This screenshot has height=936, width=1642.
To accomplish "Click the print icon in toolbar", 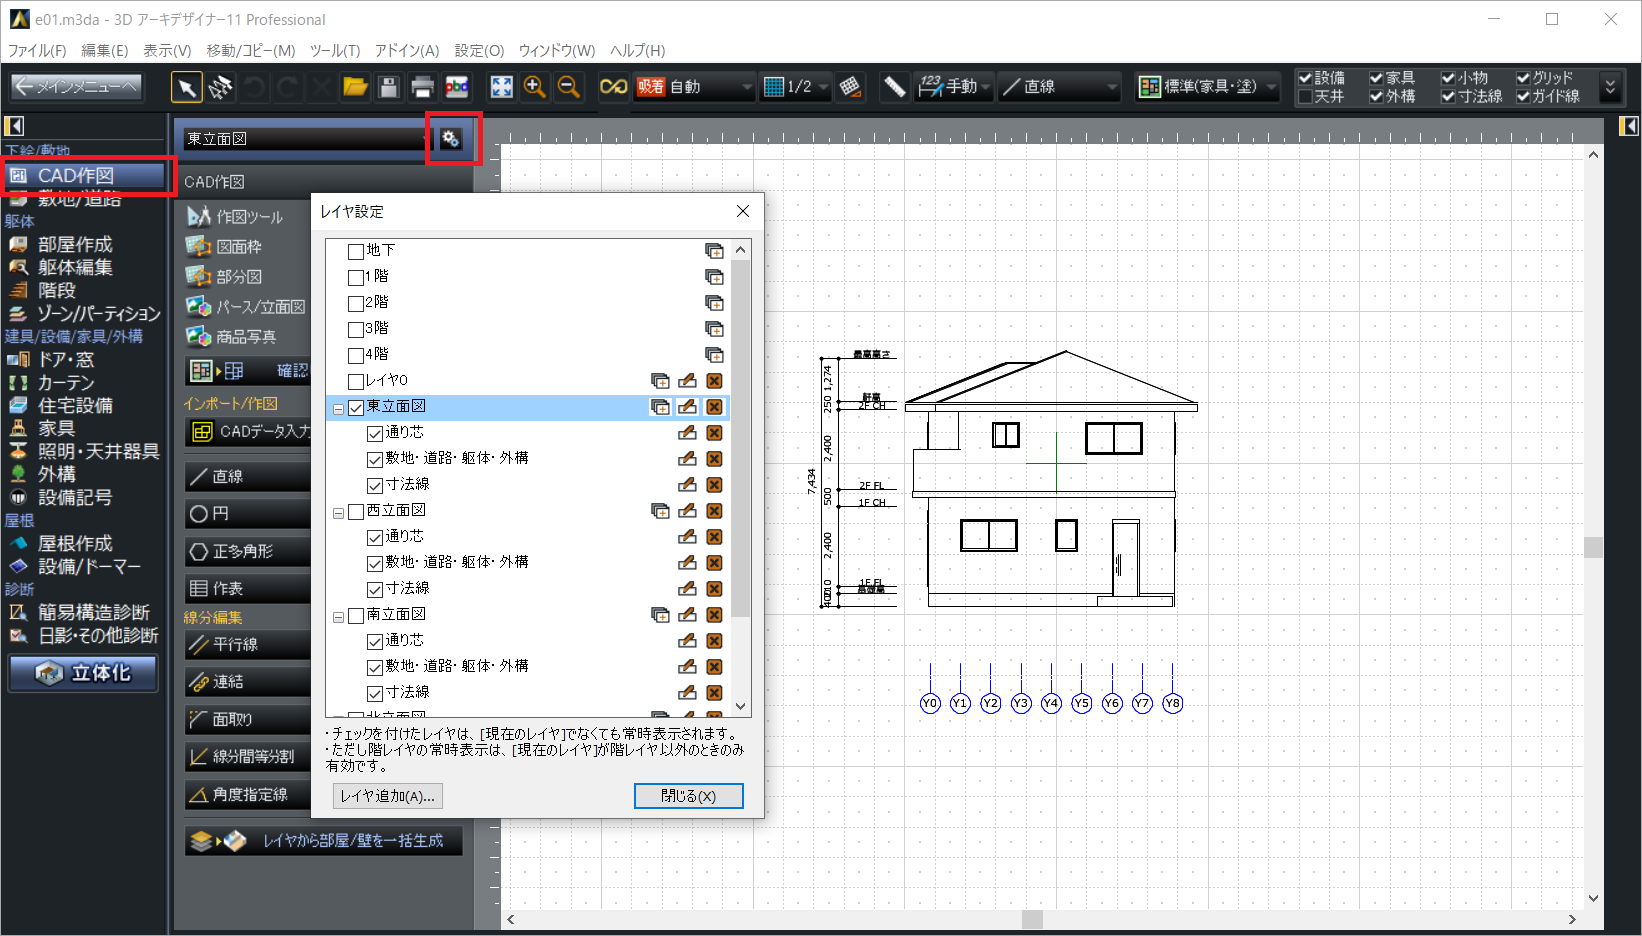I will tap(422, 87).
